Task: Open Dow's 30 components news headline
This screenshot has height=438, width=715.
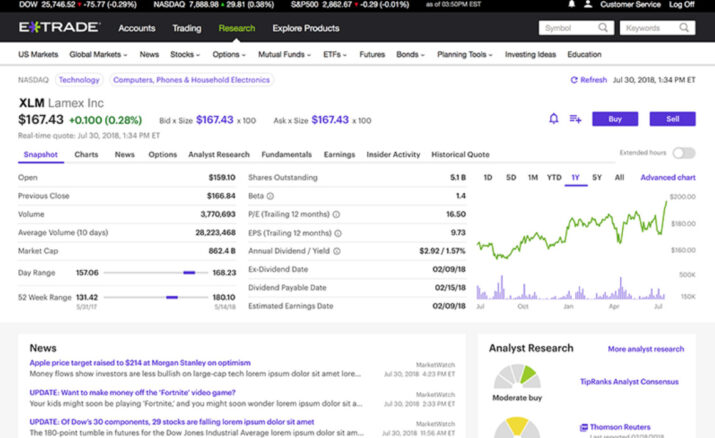Action: (171, 422)
